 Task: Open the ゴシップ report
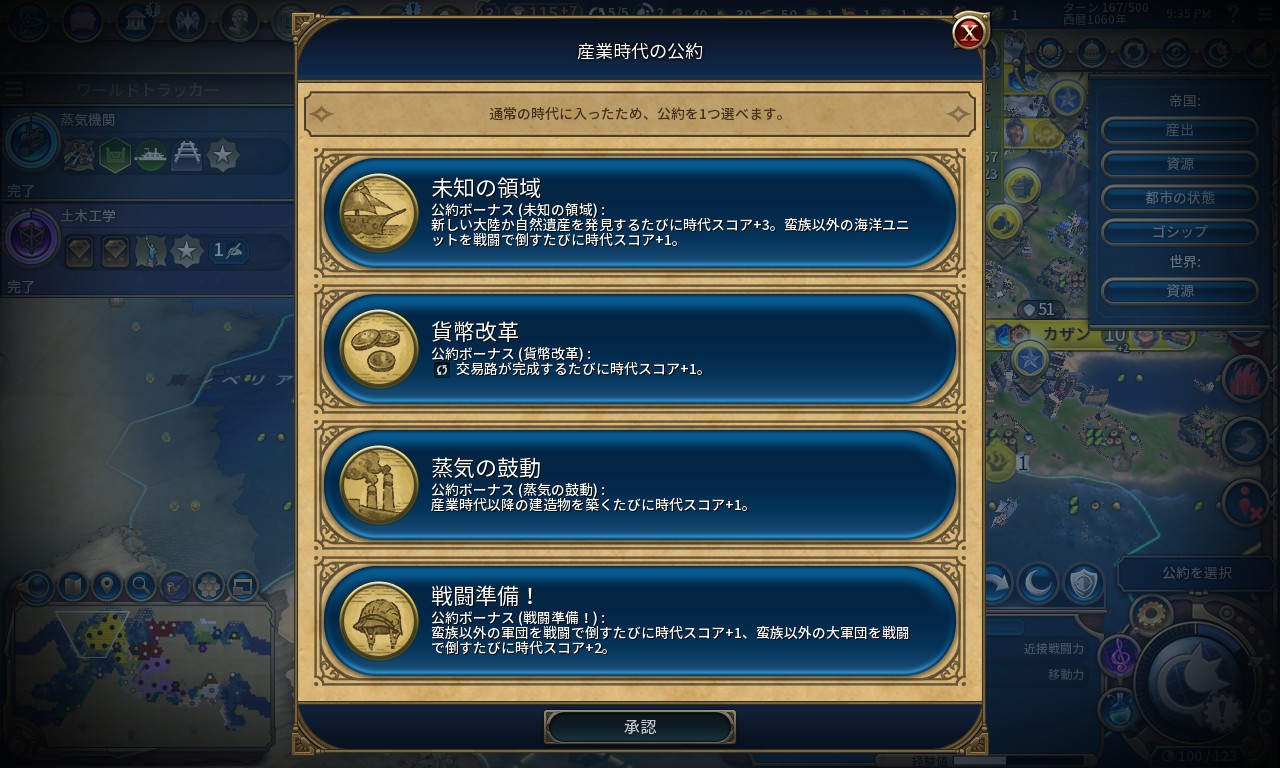pos(1180,231)
